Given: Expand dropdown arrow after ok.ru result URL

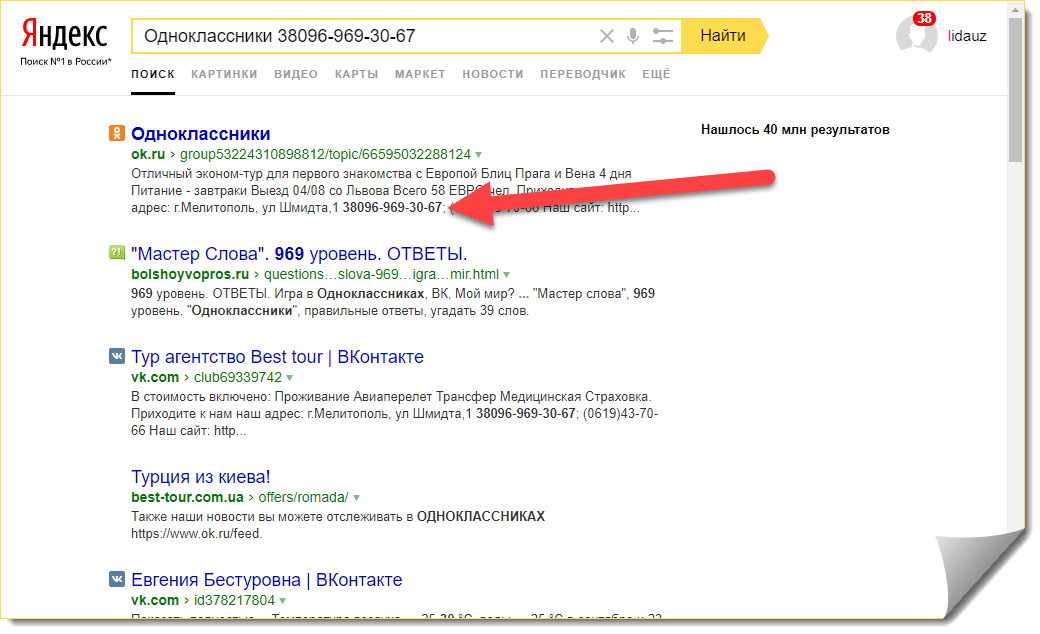Looking at the screenshot, I should (478, 155).
